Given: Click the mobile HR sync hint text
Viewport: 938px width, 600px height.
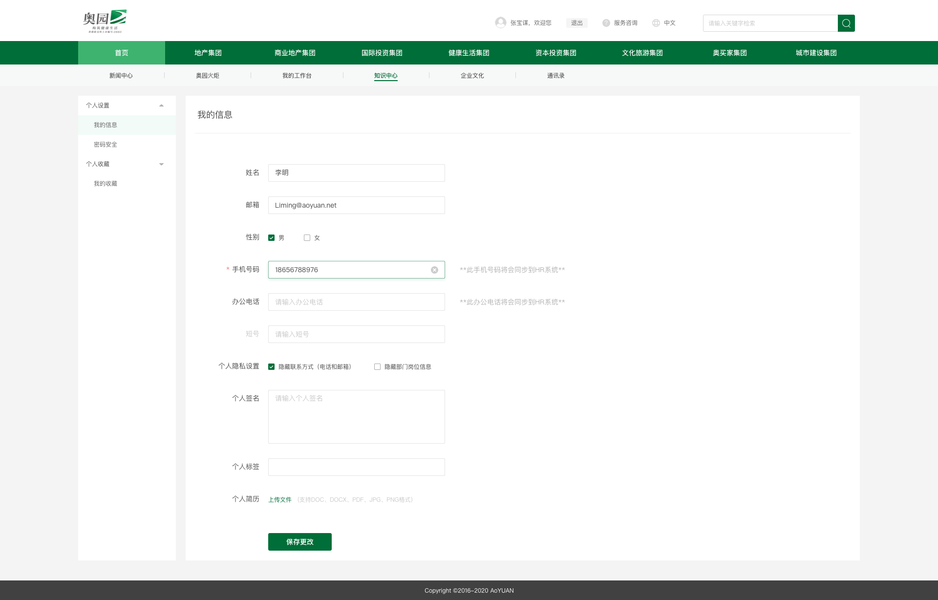Looking at the screenshot, I should tap(512, 270).
